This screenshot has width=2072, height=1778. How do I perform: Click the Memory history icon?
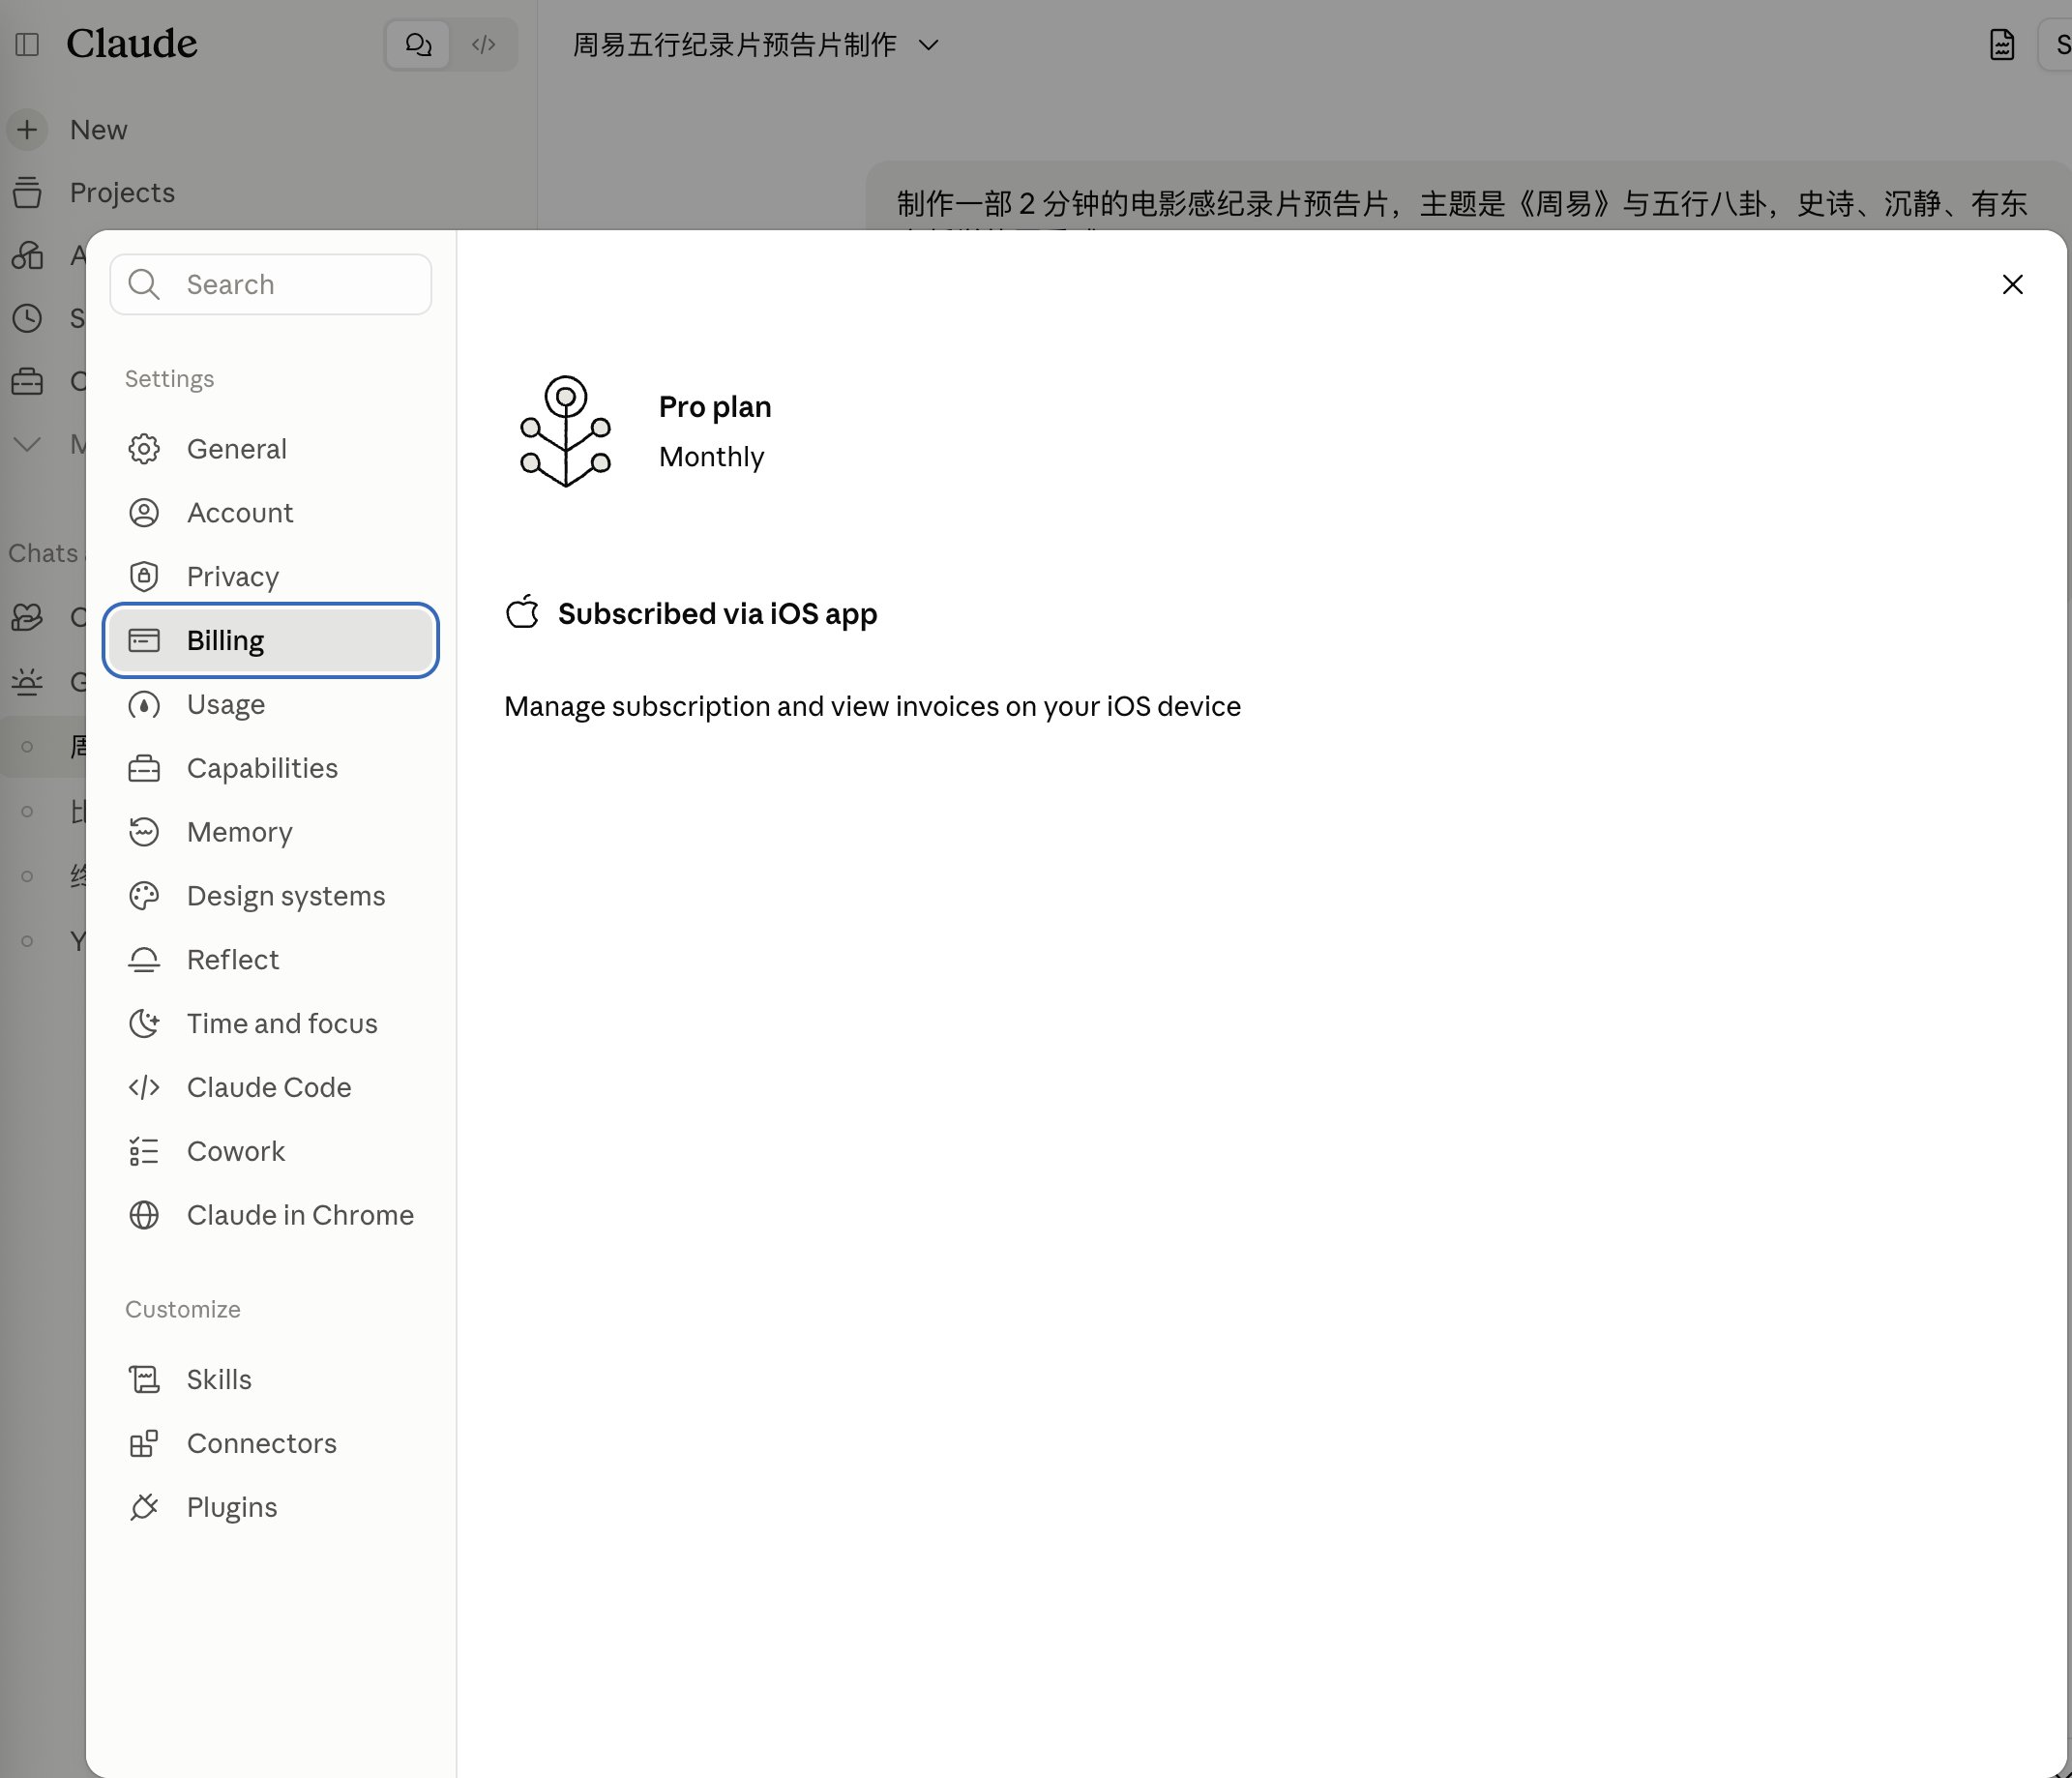tap(144, 832)
